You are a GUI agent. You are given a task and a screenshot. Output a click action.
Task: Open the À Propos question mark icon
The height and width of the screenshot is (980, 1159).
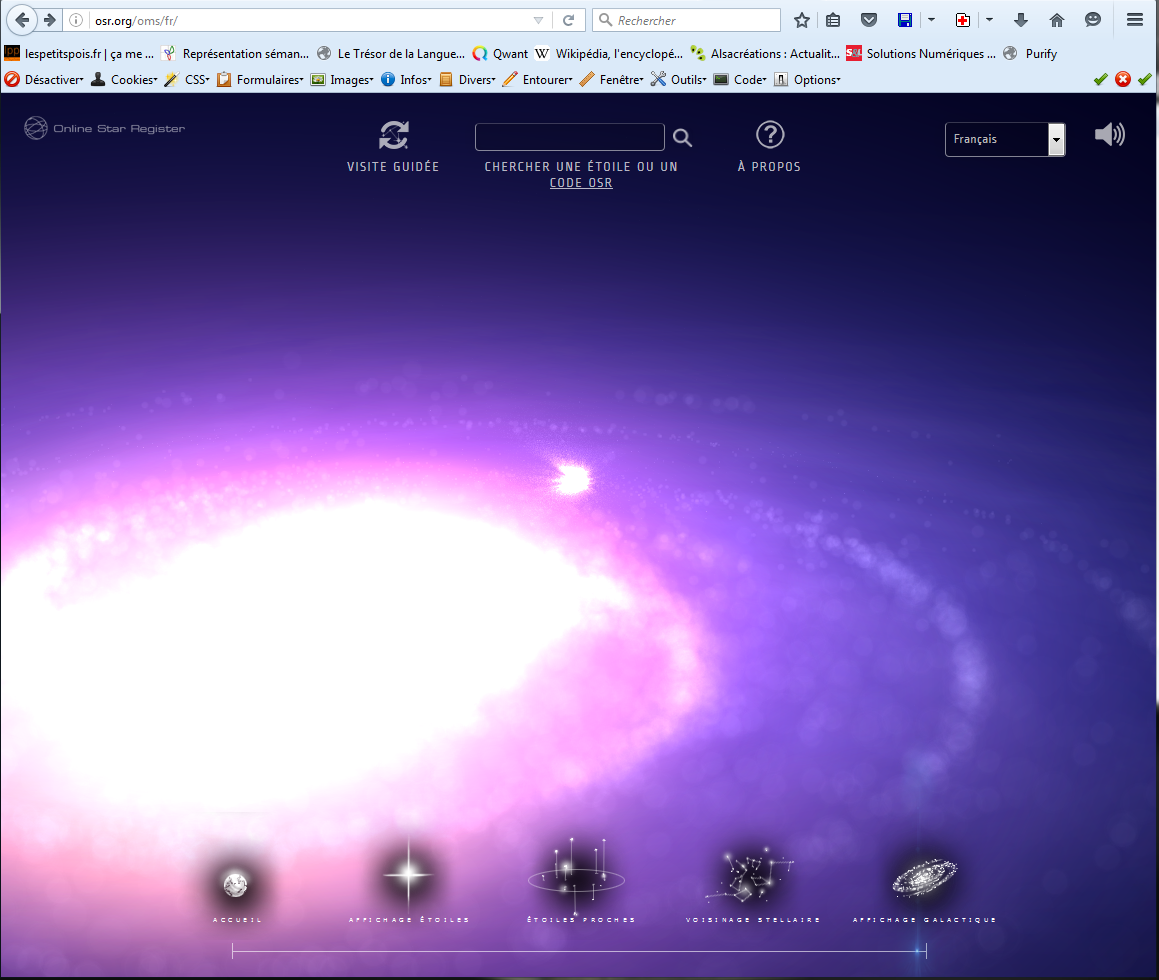click(x=769, y=135)
